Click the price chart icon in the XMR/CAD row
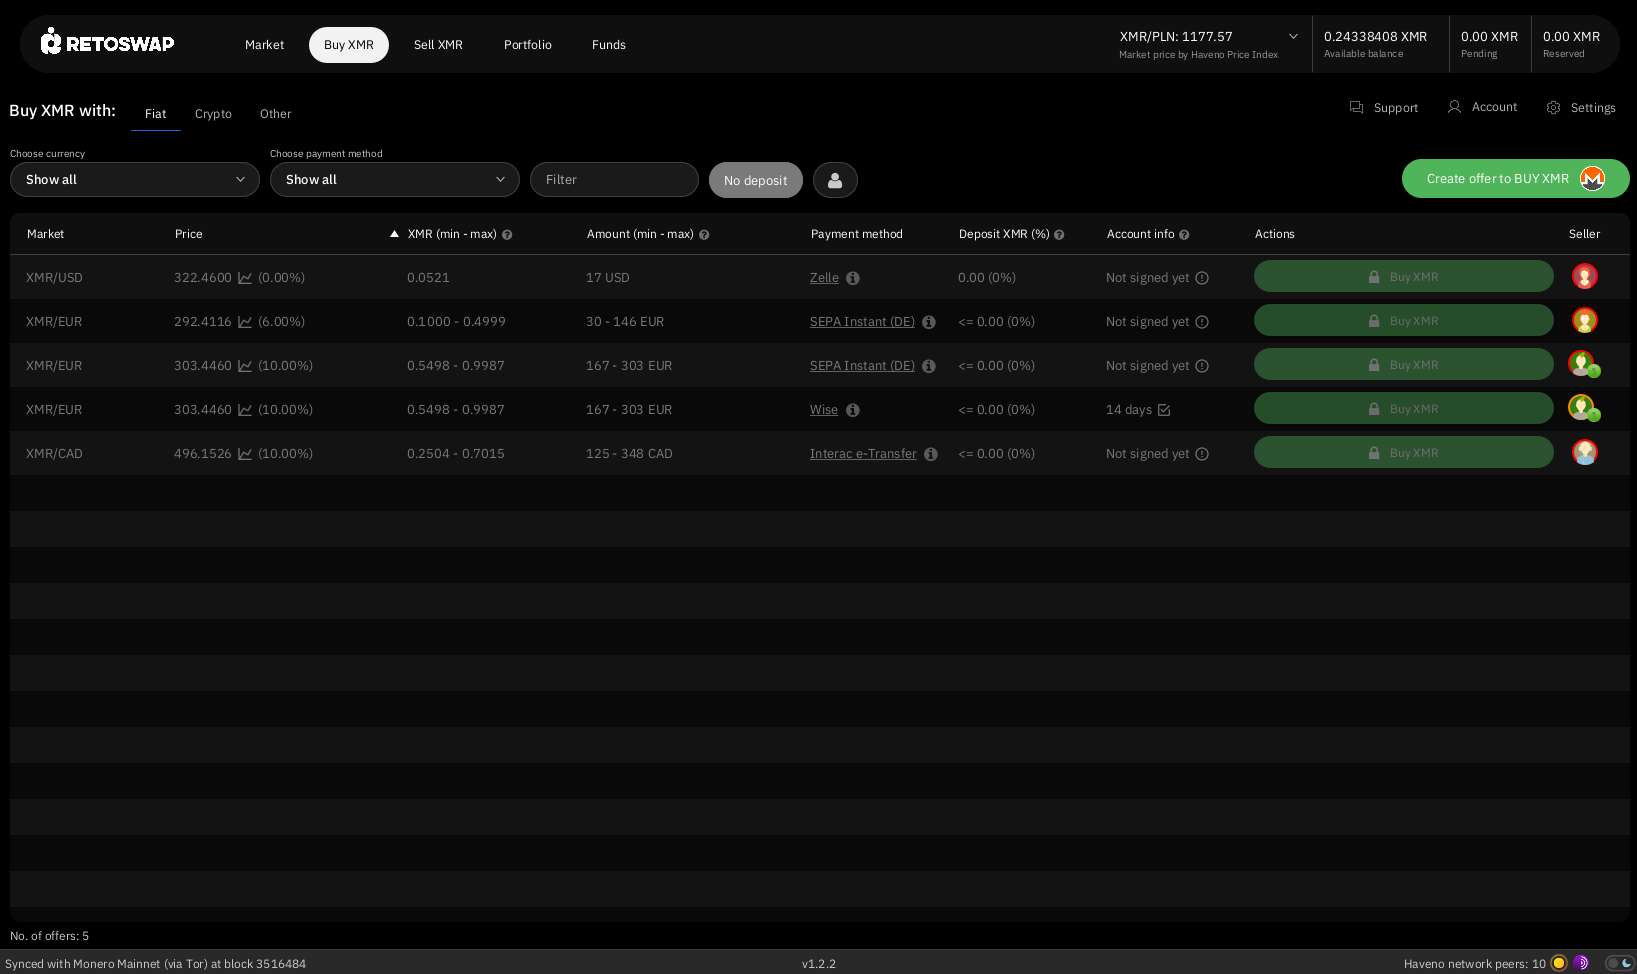Viewport: 1637px width, 974px height. coord(245,454)
